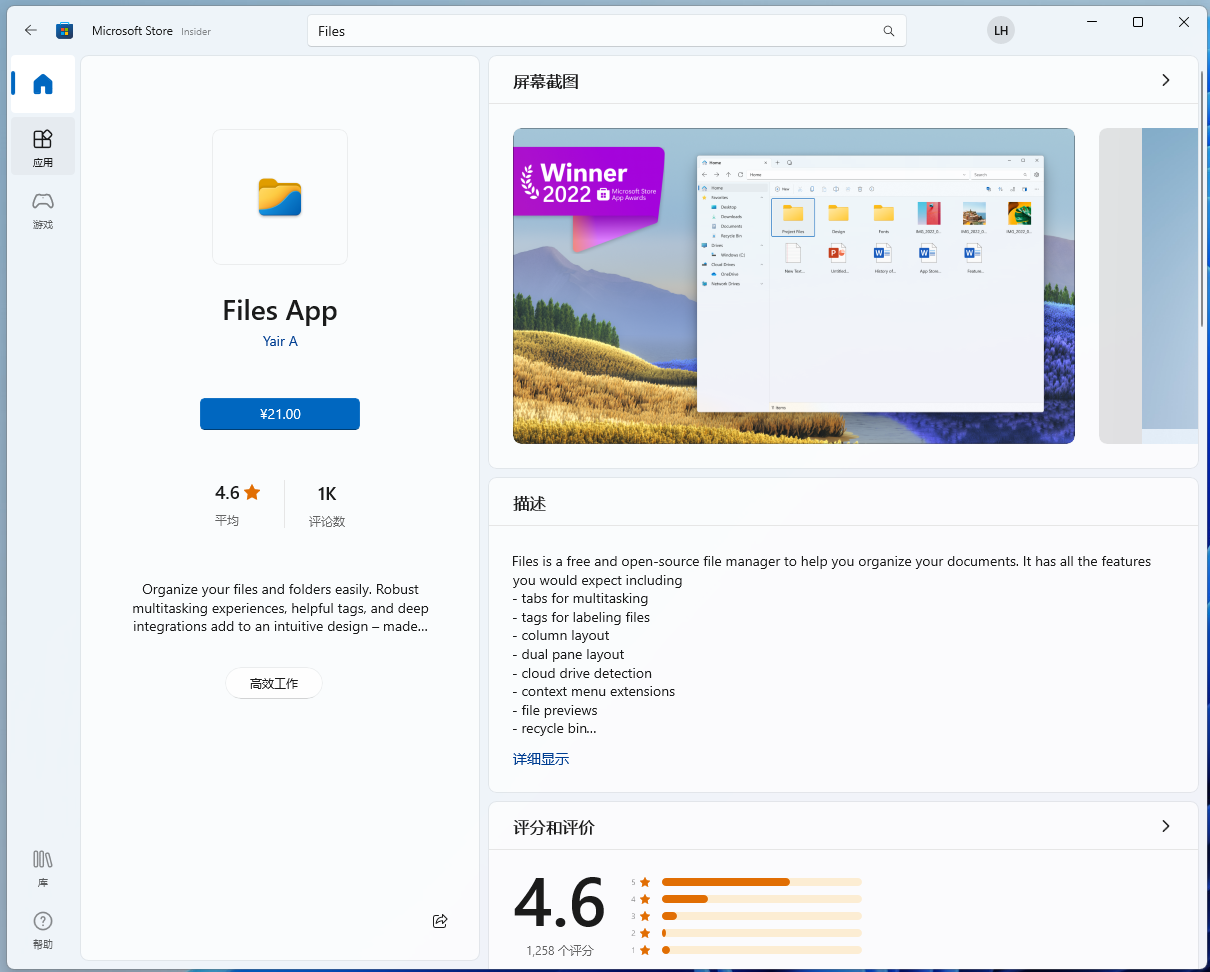Minimize the Microsoft Store window

(1092, 22)
